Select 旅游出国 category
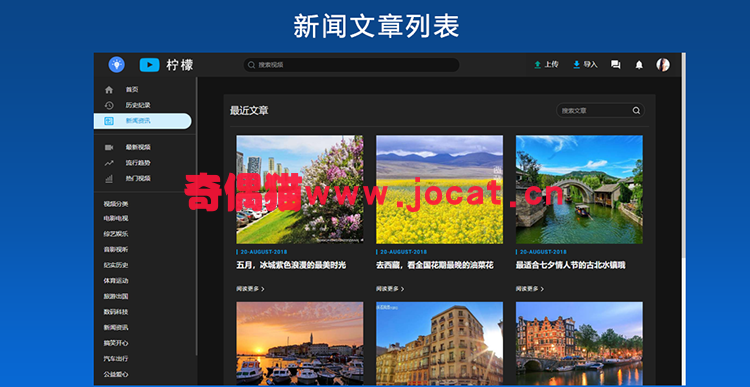 (x=116, y=297)
